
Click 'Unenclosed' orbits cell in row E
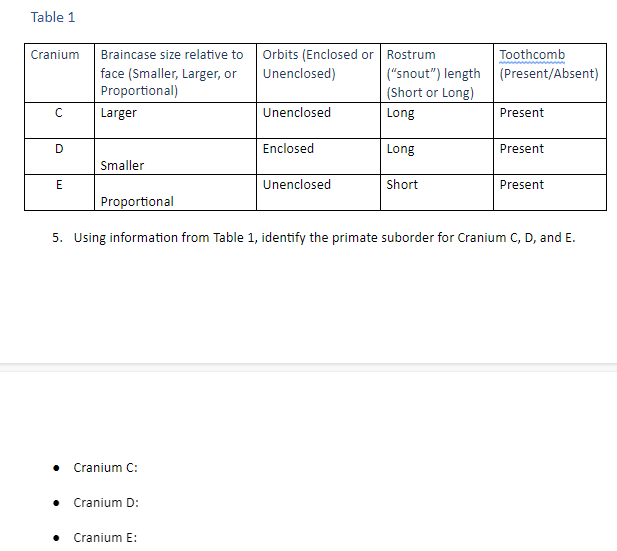point(318,192)
